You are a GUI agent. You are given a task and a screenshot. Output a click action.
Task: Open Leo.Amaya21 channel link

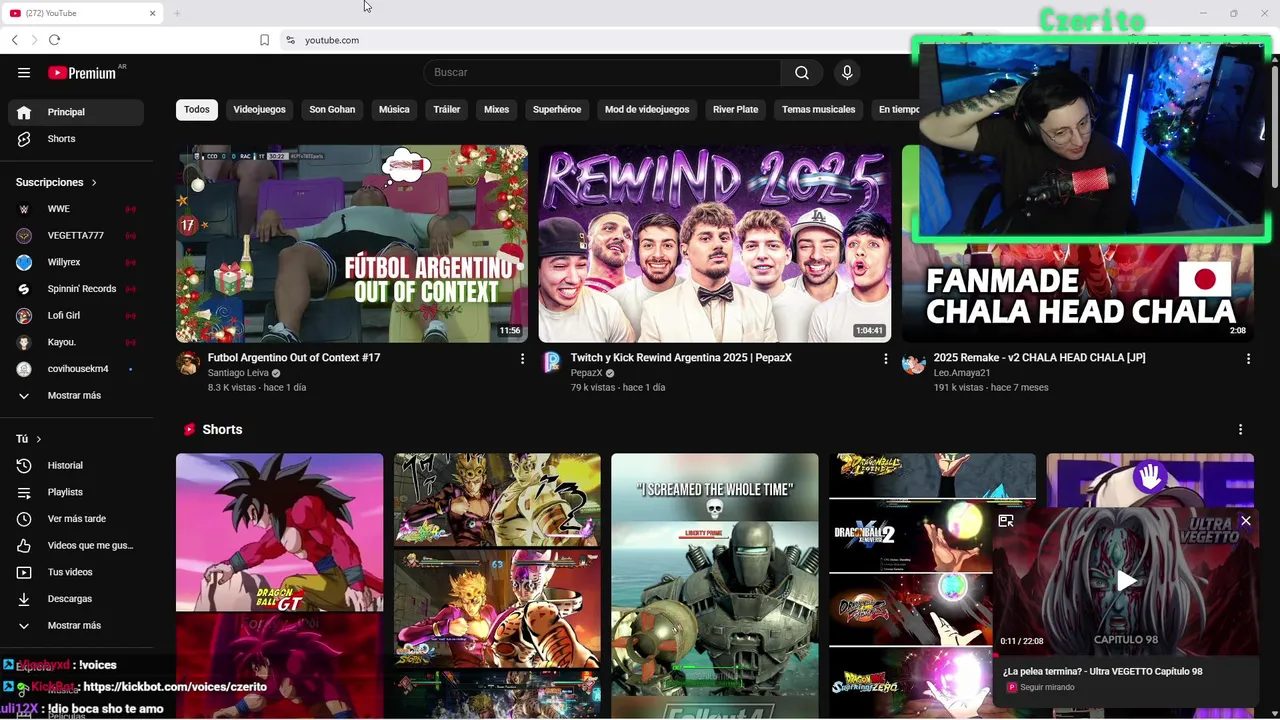coord(962,373)
